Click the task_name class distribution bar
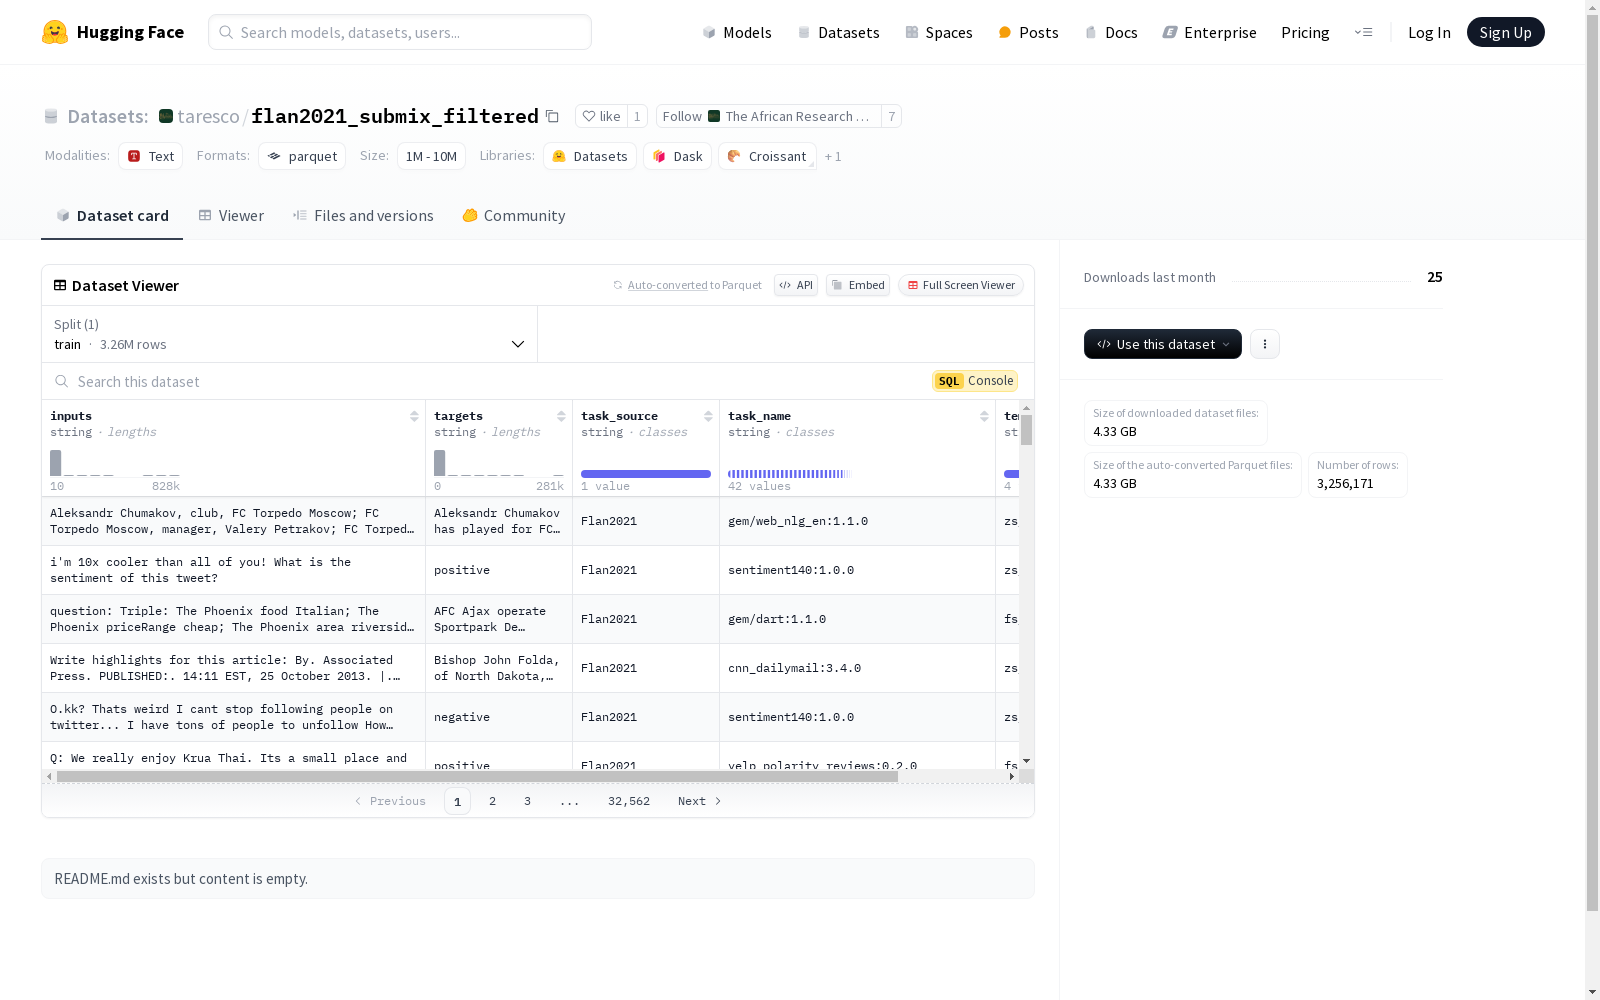 coord(789,474)
